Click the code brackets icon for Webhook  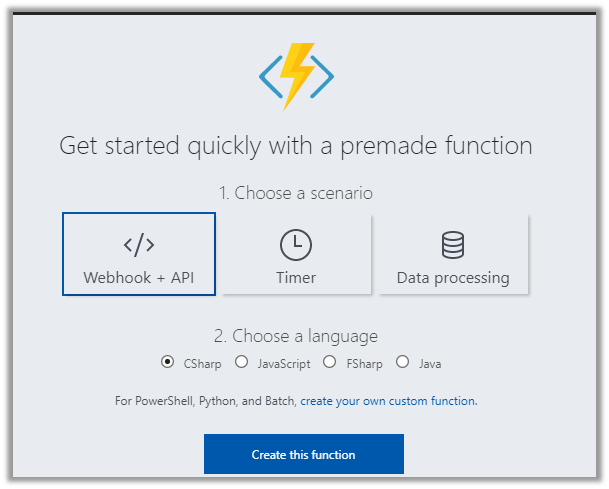click(139, 244)
